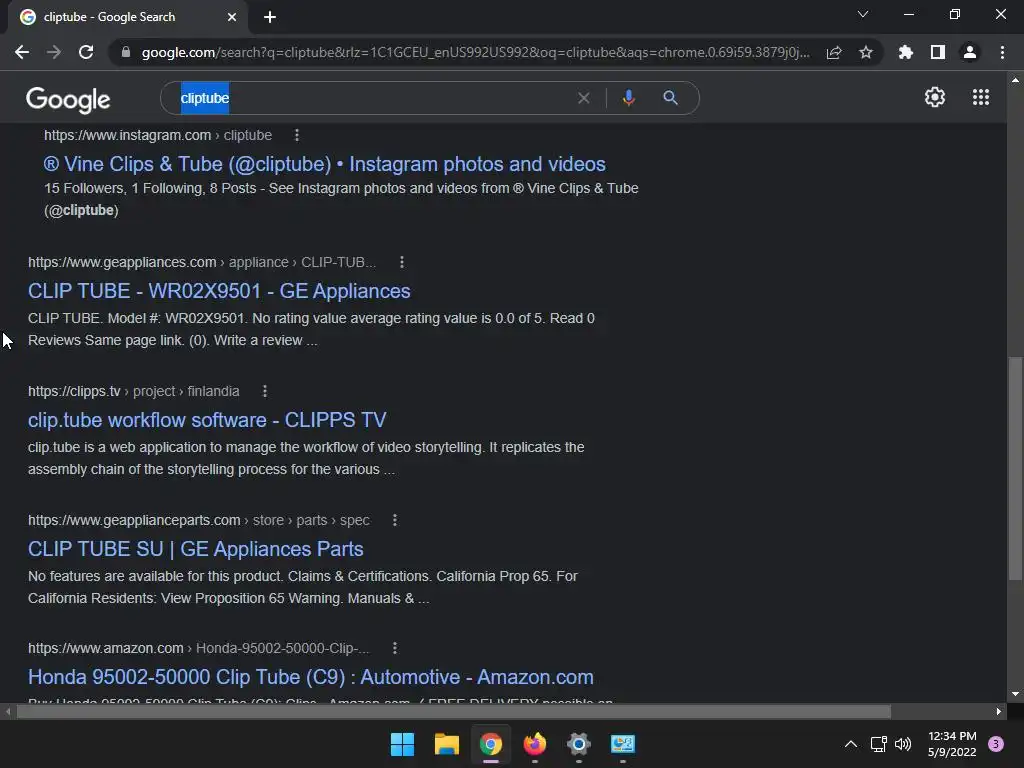Switch to Chrome on the taskbar
Screen dimensions: 1024x768
[x=490, y=744]
